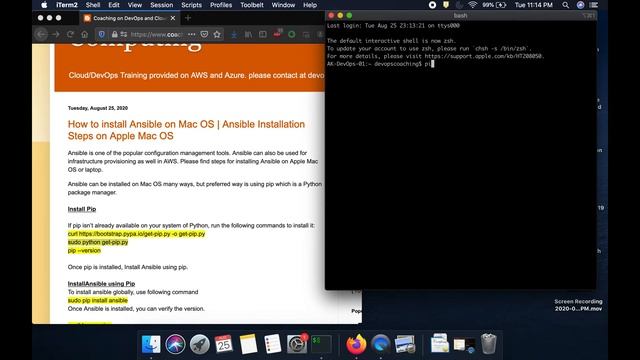Open the page actions three-dots menu
Image resolution: width=640 pixels, height=360 pixels.
pos(191,34)
